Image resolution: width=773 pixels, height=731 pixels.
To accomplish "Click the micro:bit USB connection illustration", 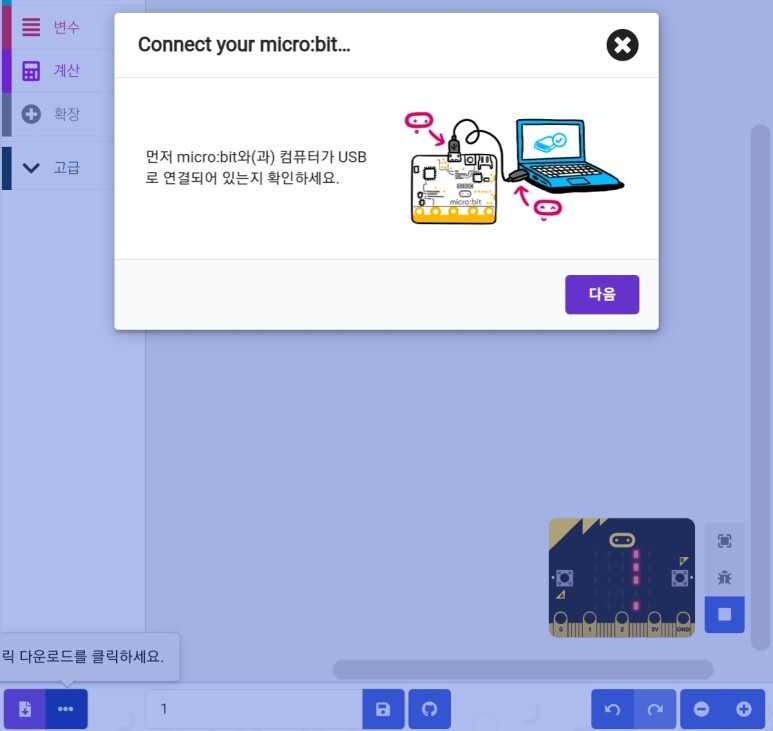I will [x=514, y=170].
